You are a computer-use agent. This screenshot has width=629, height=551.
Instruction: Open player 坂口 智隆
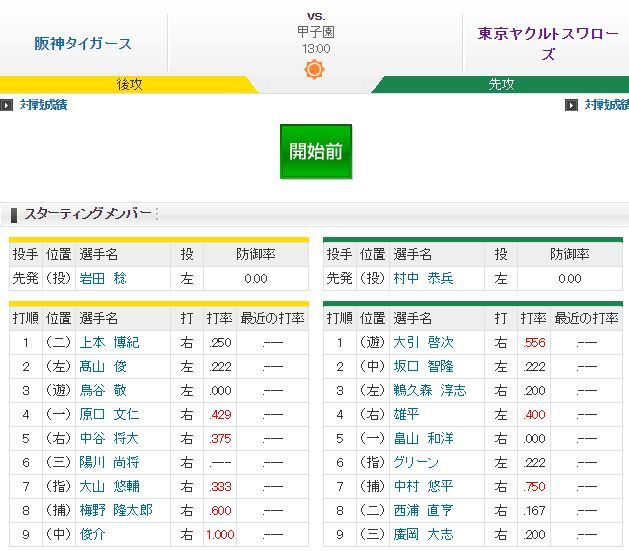(423, 367)
